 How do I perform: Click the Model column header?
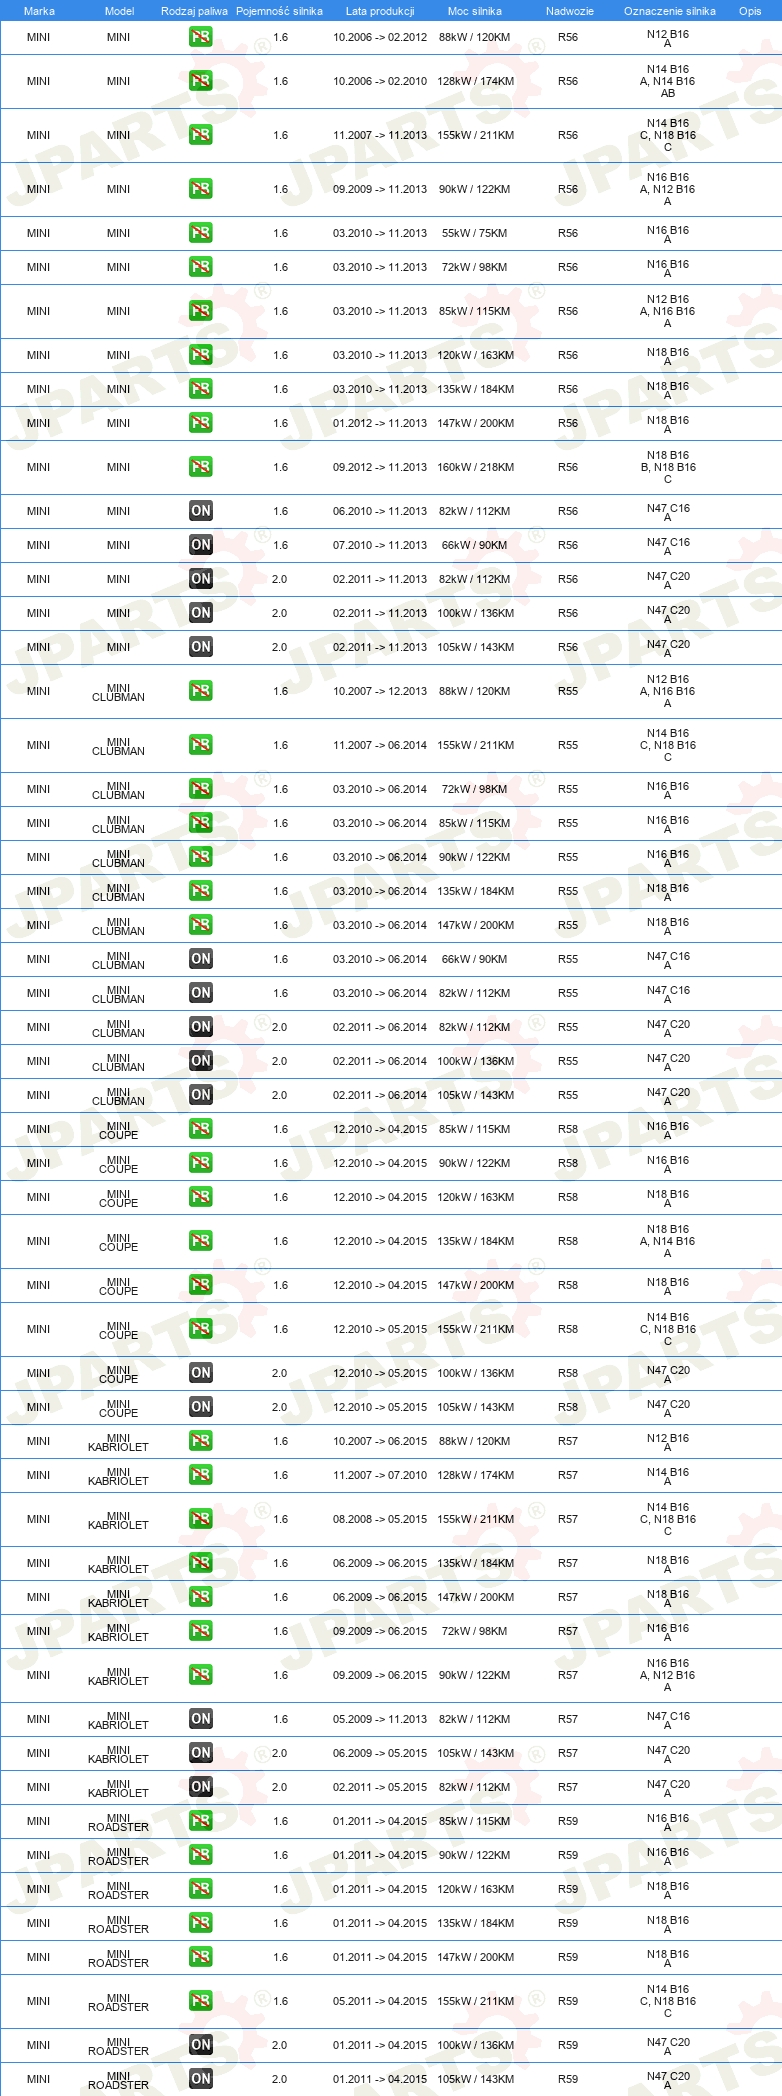click(x=119, y=11)
